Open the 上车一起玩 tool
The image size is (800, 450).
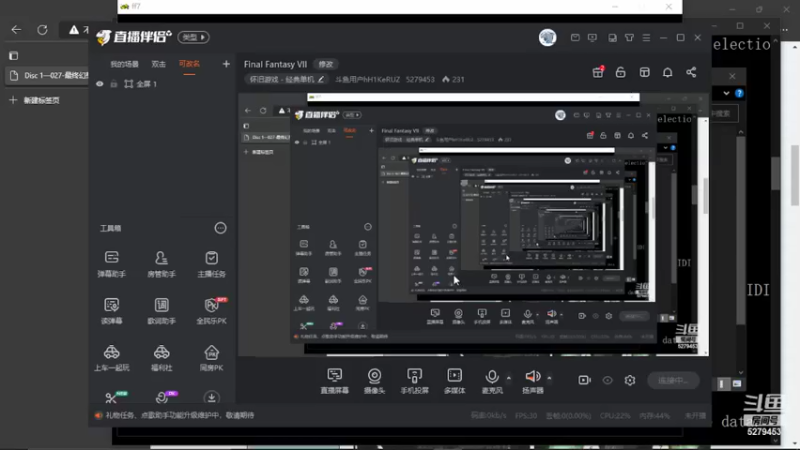coord(111,358)
